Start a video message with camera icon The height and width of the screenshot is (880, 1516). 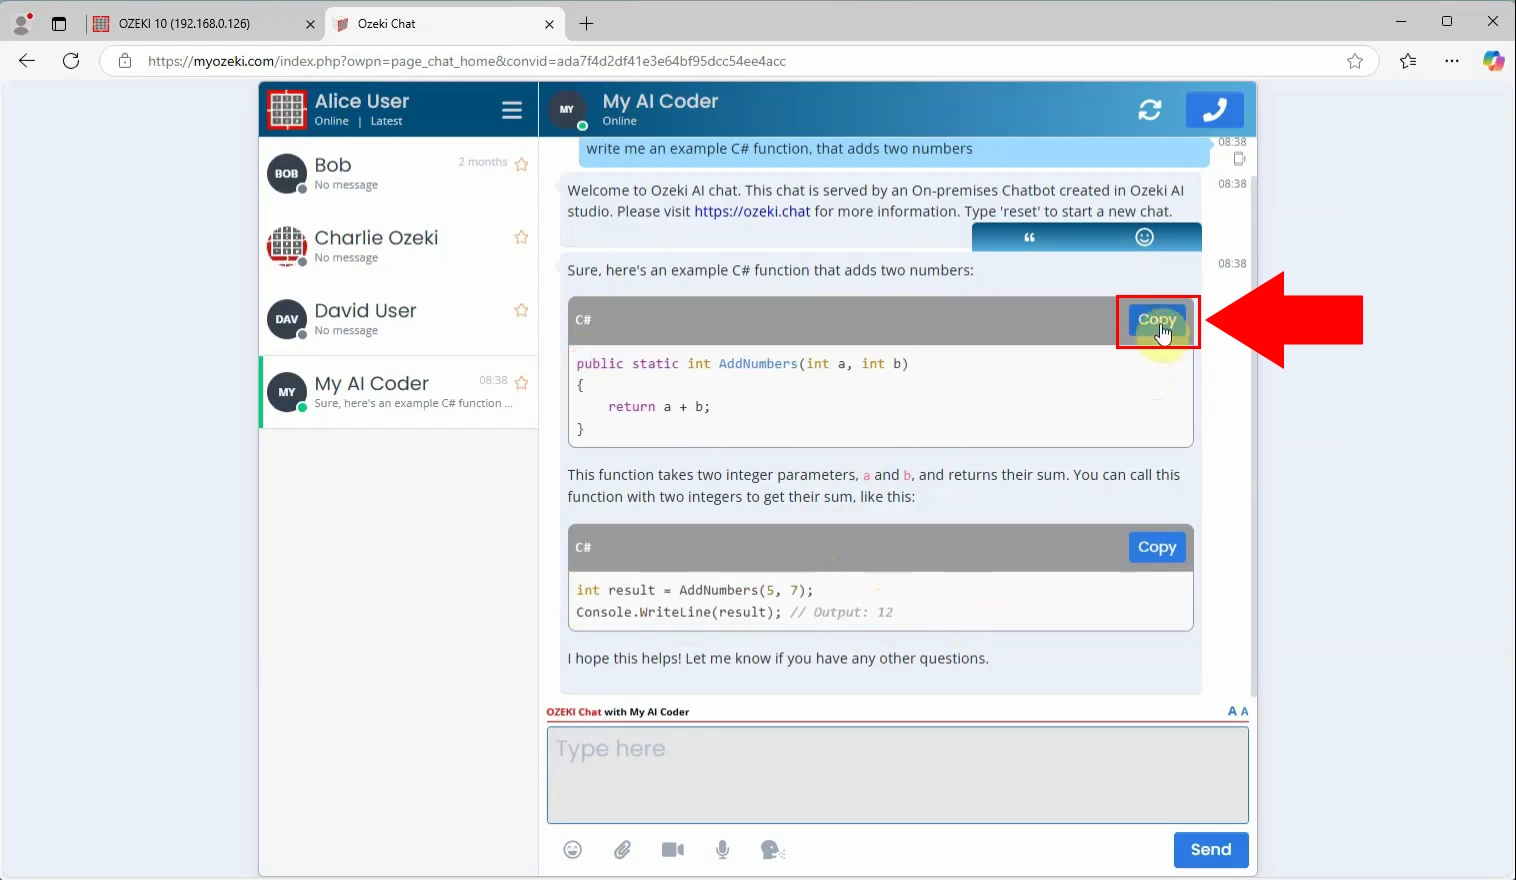point(673,850)
